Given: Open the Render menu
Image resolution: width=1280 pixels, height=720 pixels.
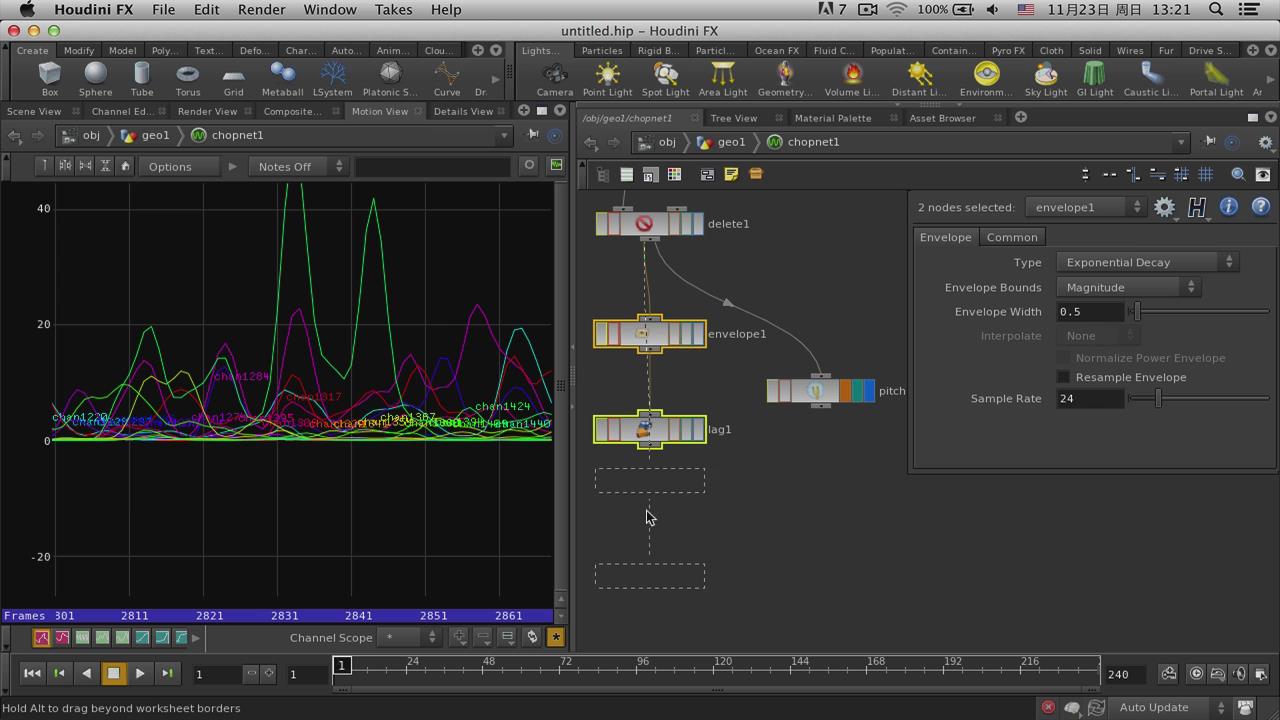Looking at the screenshot, I should click(x=261, y=9).
